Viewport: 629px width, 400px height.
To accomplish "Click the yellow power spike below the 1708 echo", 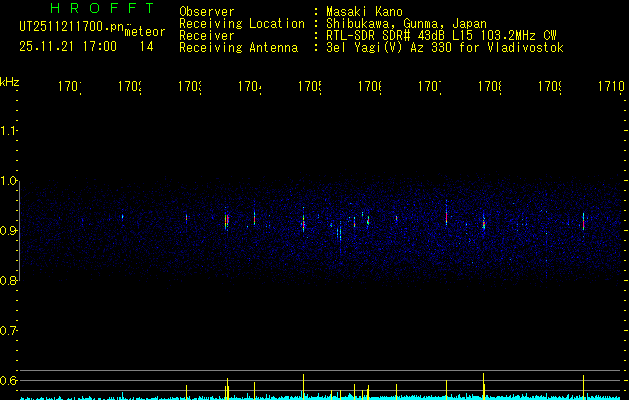I will coord(483,386).
